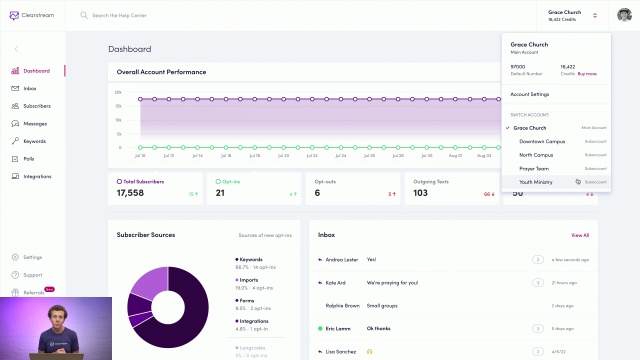The height and width of the screenshot is (360, 640).
Task: Switch to North Campus subaccount
Action: pyautogui.click(x=556, y=155)
